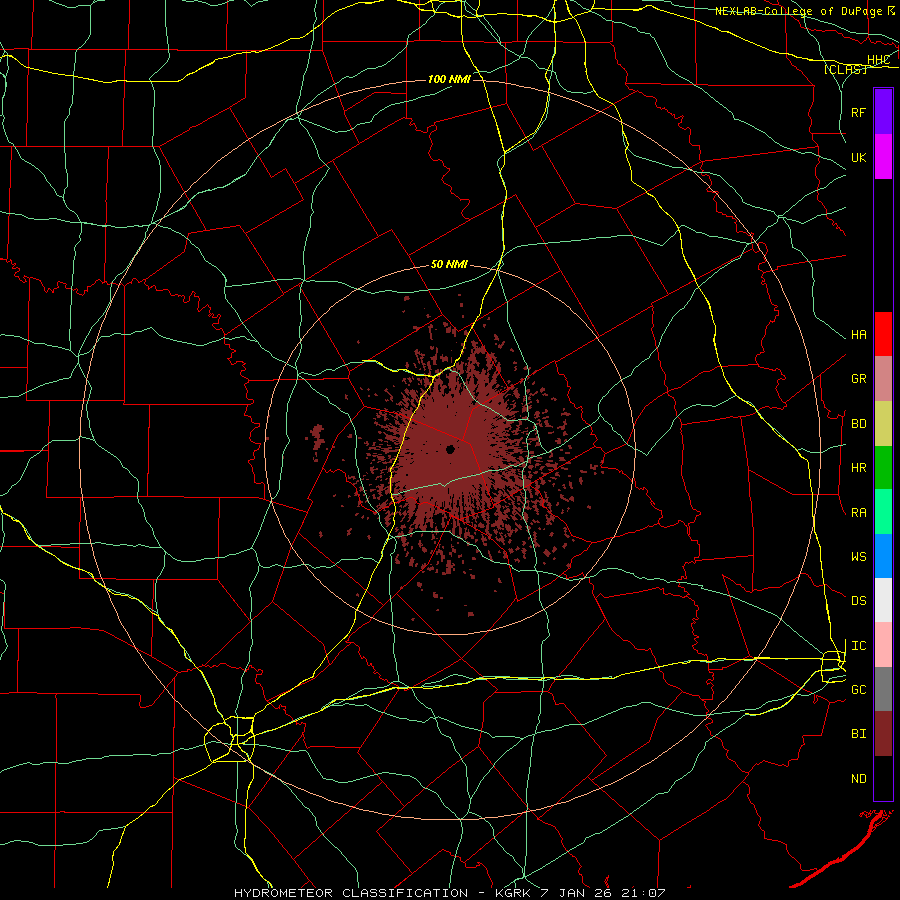900x900 pixels.
Task: Click the BD yellow legend swatch
Action: (x=883, y=424)
